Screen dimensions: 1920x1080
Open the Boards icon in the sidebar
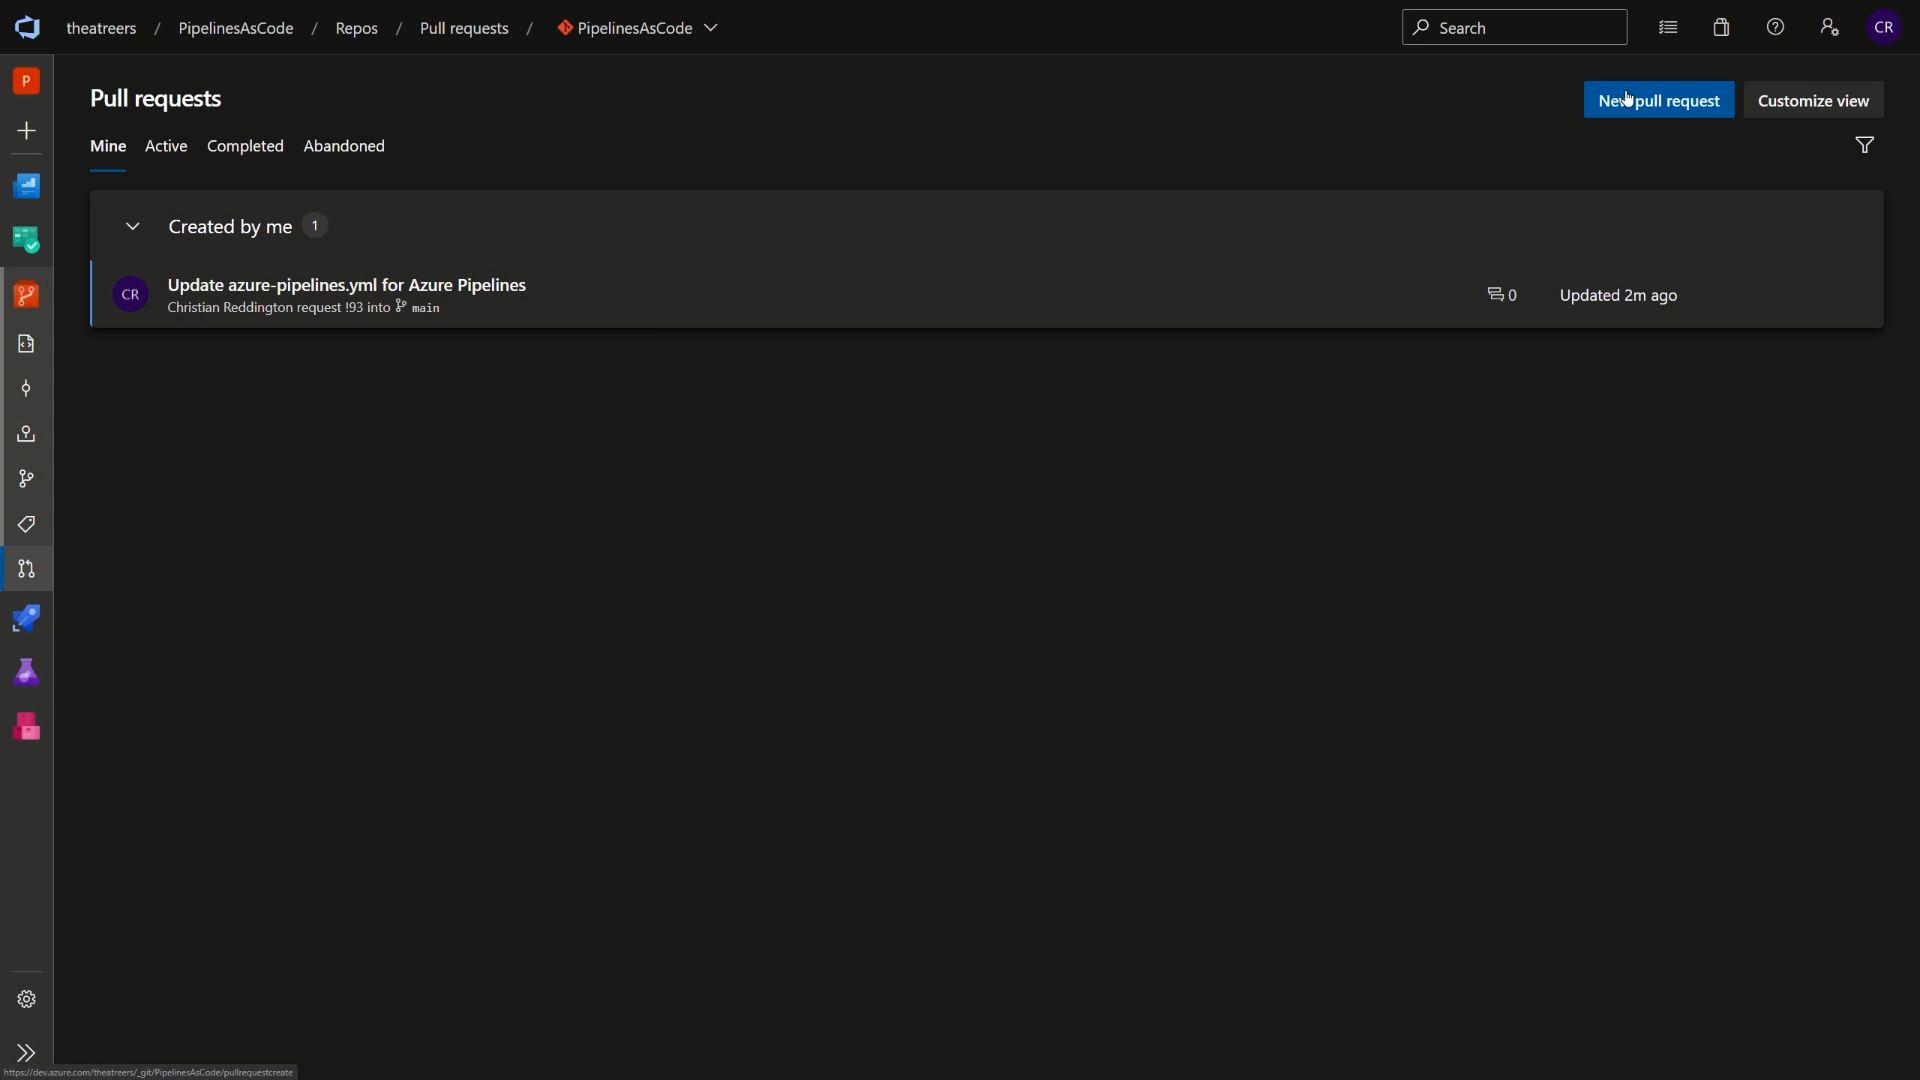tap(25, 239)
